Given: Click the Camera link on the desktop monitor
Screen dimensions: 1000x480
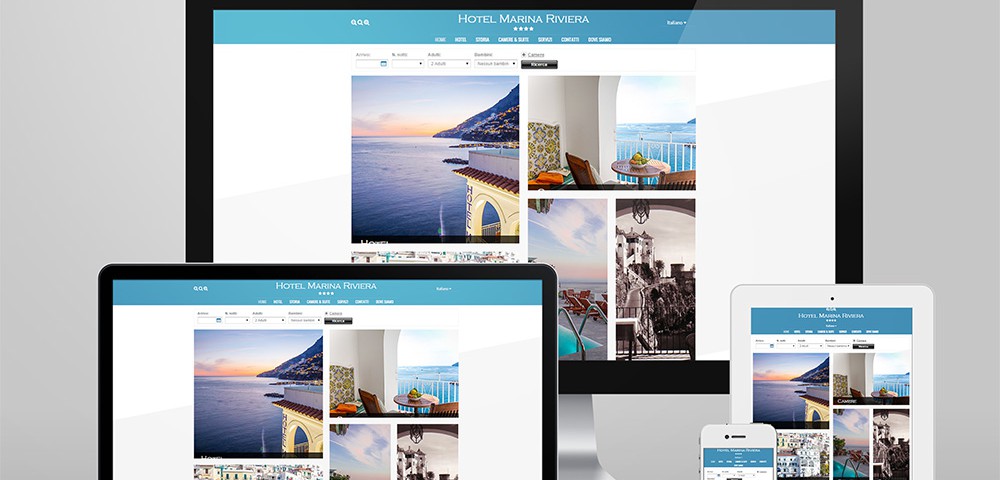Looking at the screenshot, I should pos(536,55).
